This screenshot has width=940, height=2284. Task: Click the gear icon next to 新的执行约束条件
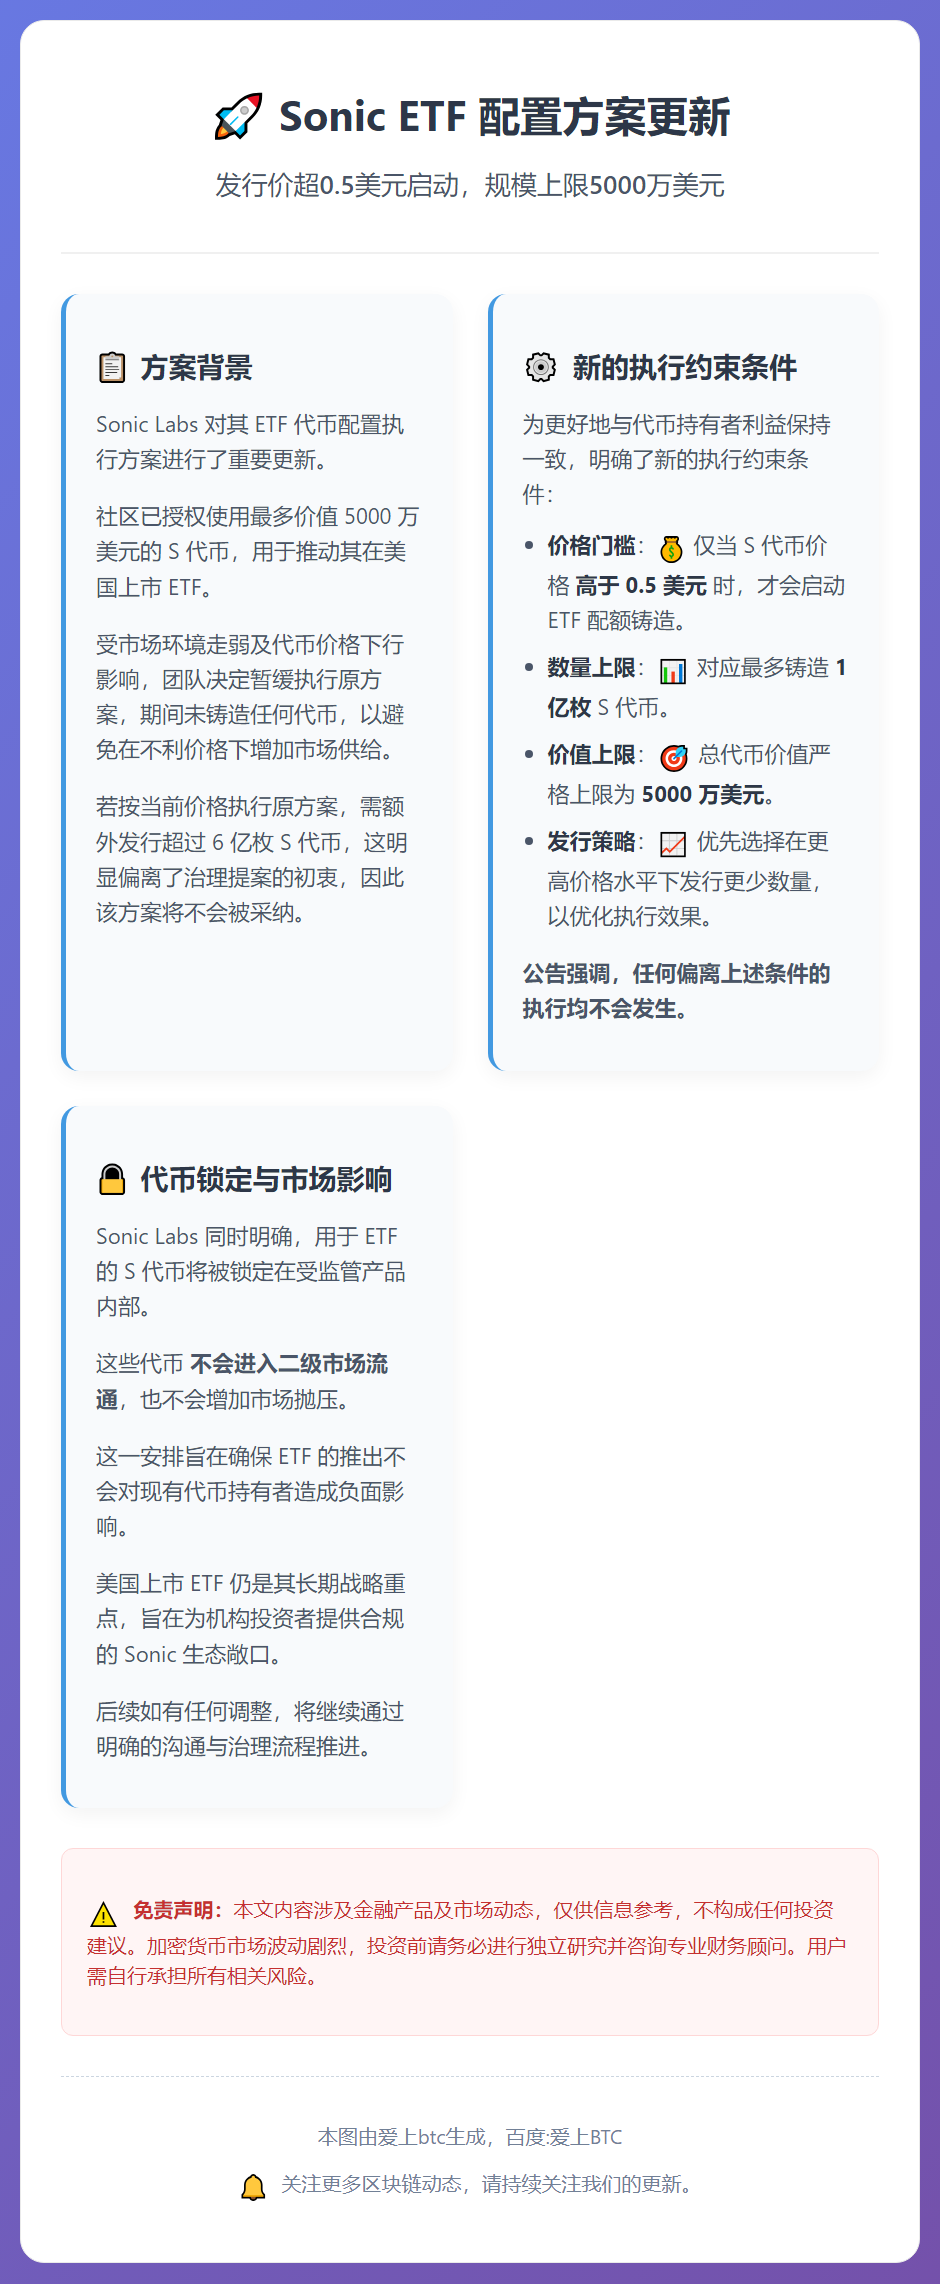[x=540, y=368]
